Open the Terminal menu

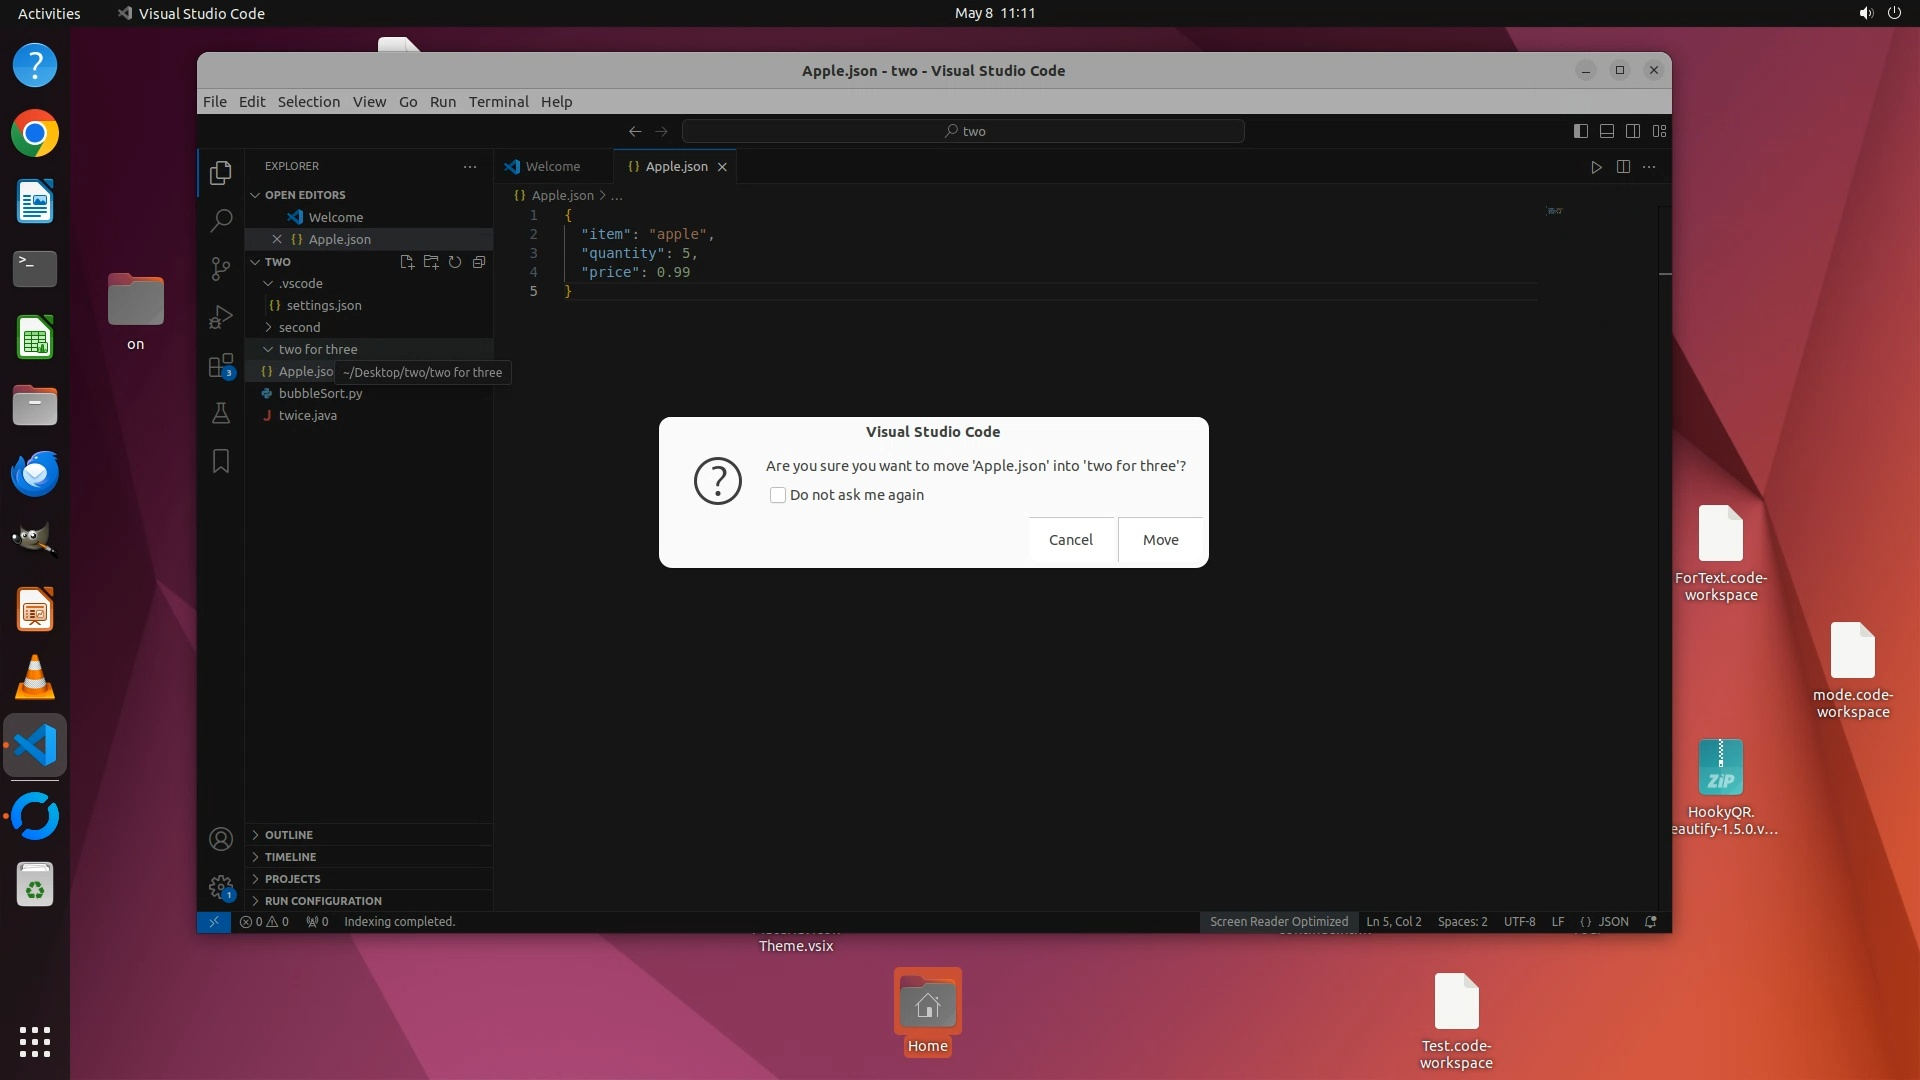point(498,102)
